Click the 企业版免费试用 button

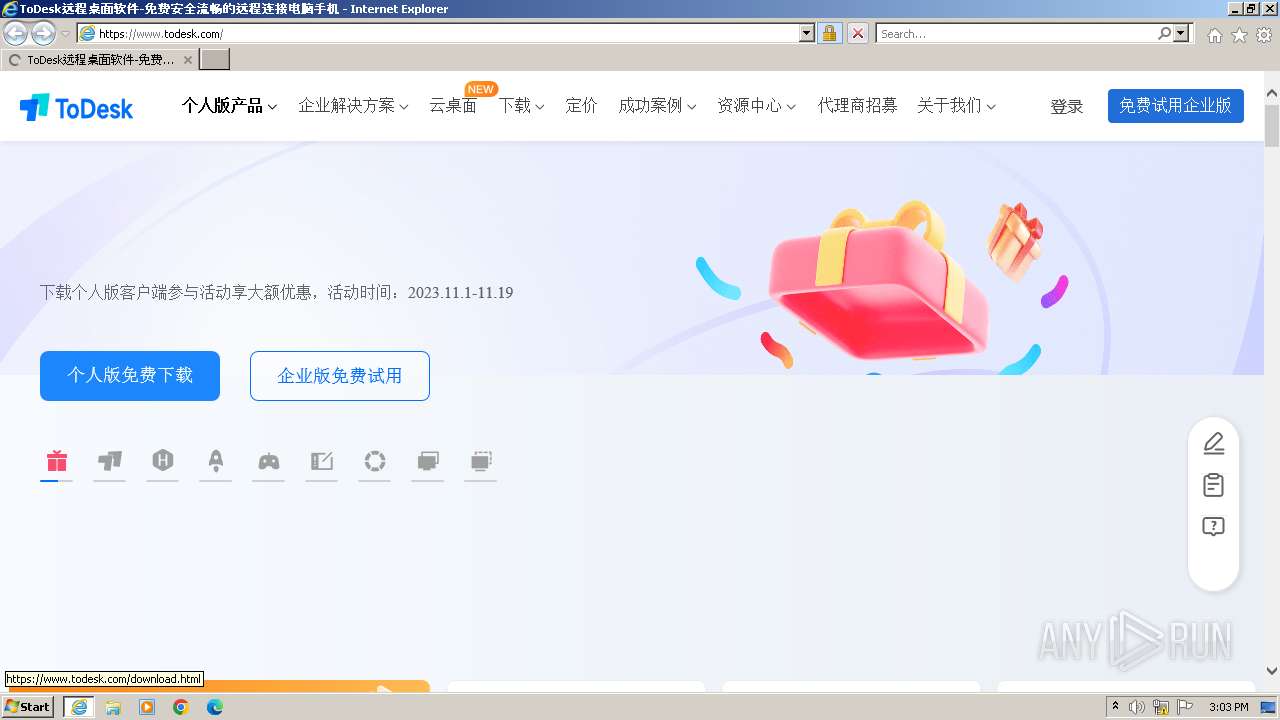[x=340, y=376]
